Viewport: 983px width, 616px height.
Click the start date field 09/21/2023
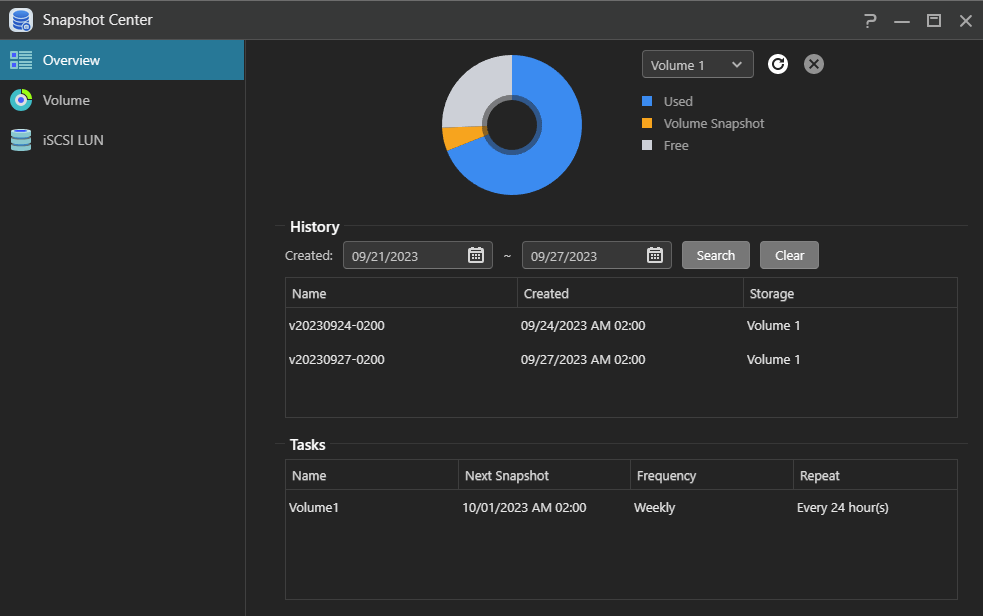point(418,255)
